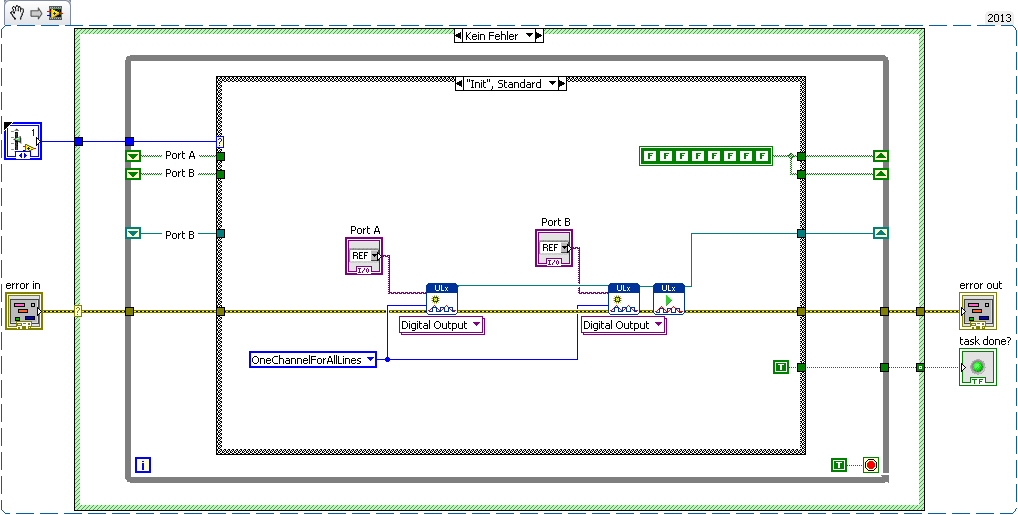The image size is (1018, 515).
Task: Click the Port B unbundle element on teal wire
Action: pos(180,234)
